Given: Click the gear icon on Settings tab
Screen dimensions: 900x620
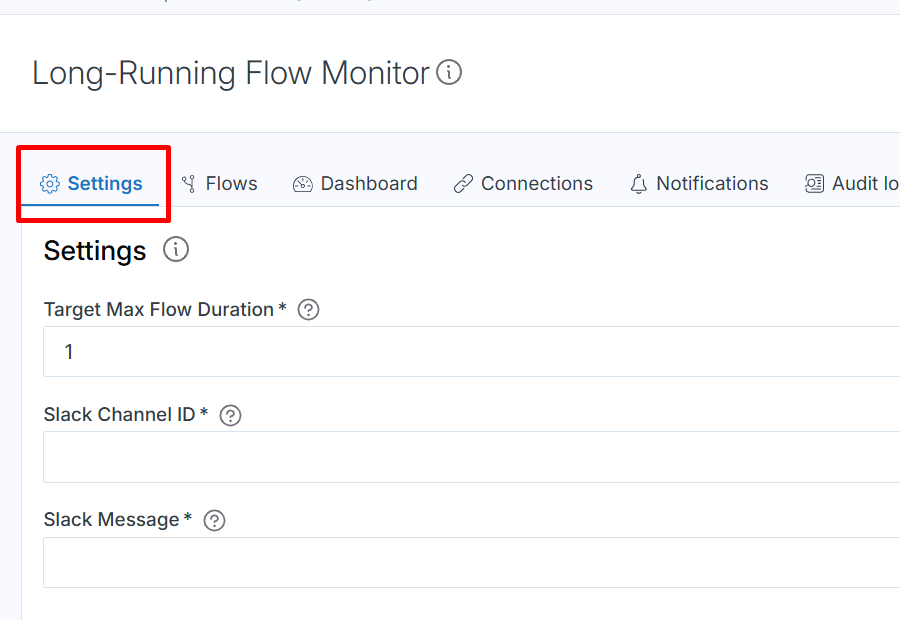Looking at the screenshot, I should tap(50, 184).
